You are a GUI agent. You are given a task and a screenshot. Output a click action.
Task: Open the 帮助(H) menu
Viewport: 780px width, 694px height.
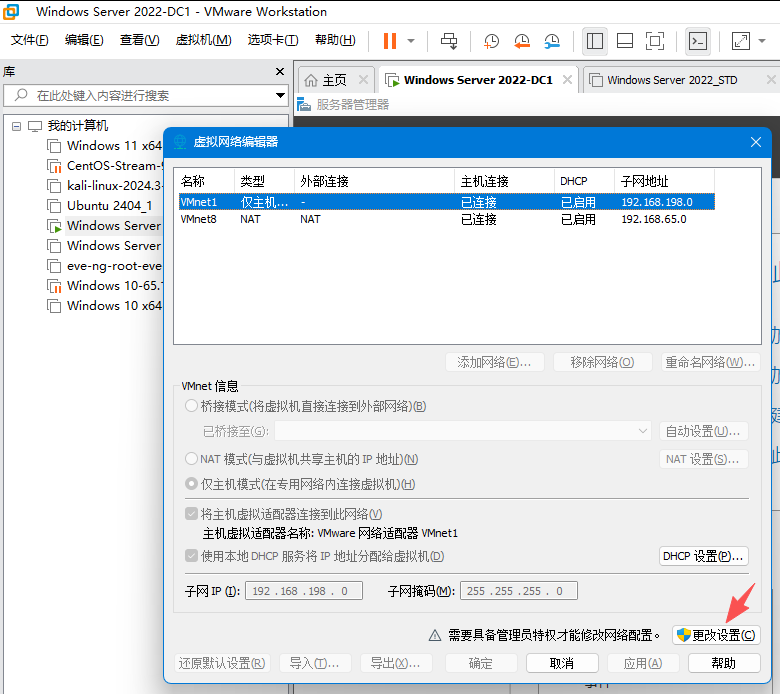pos(335,40)
